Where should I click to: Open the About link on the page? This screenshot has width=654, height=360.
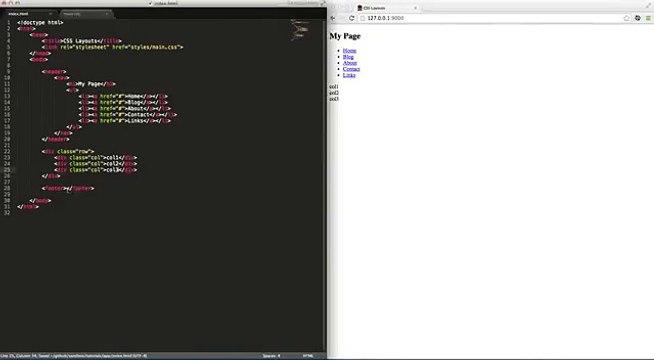click(350, 63)
